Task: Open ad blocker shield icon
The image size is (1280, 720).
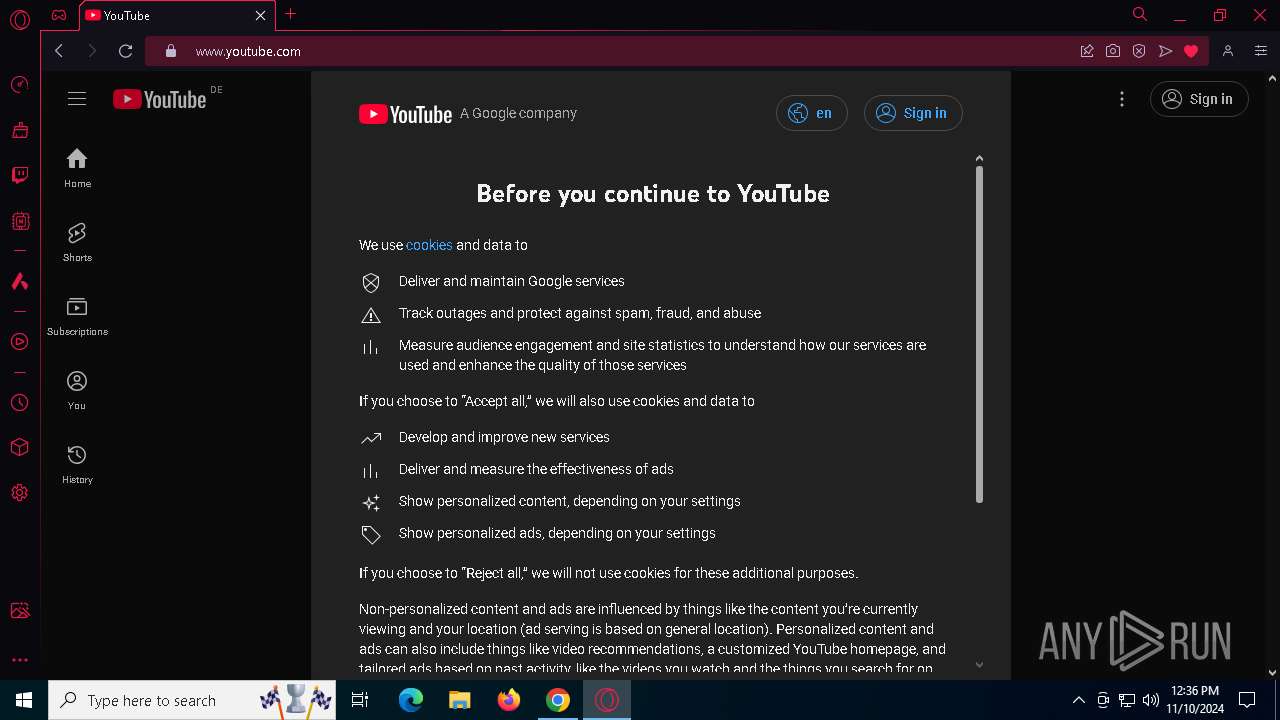Action: 1139,51
